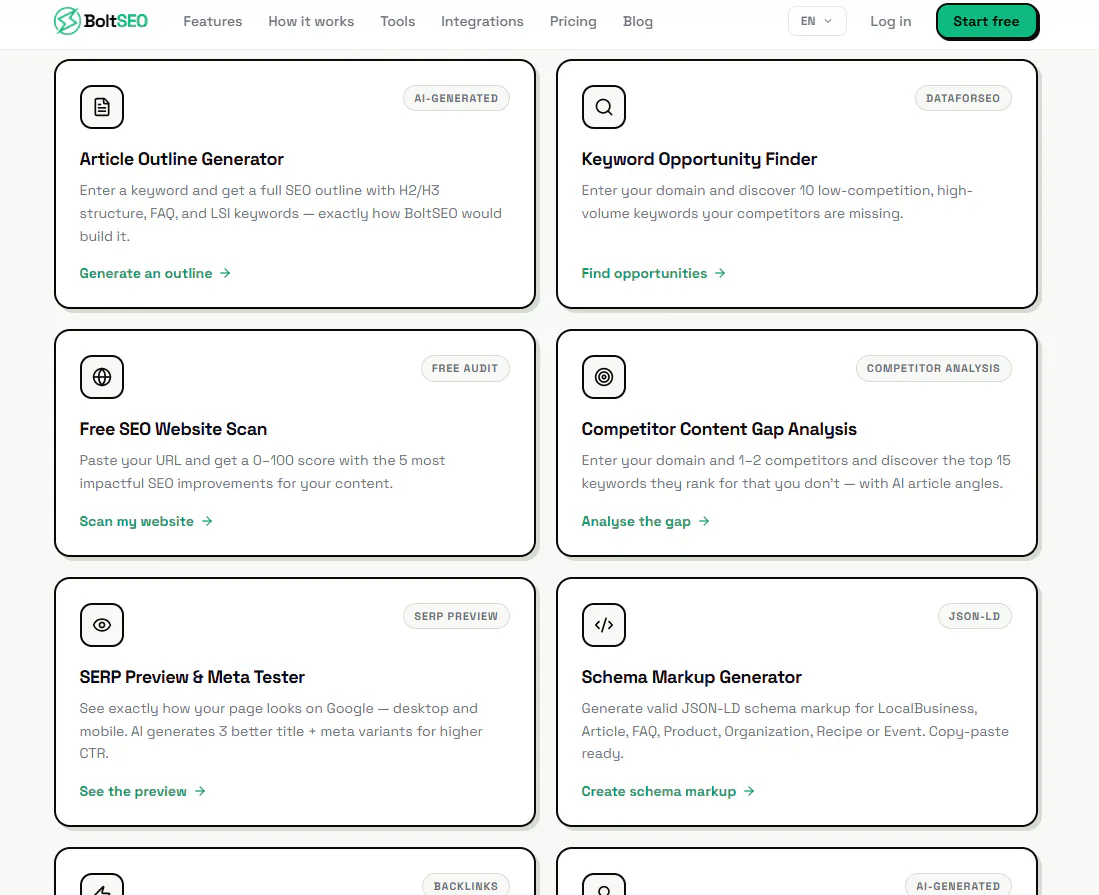Image resolution: width=1099 pixels, height=895 pixels.
Task: Click Analyse the gap link
Action: (x=646, y=521)
